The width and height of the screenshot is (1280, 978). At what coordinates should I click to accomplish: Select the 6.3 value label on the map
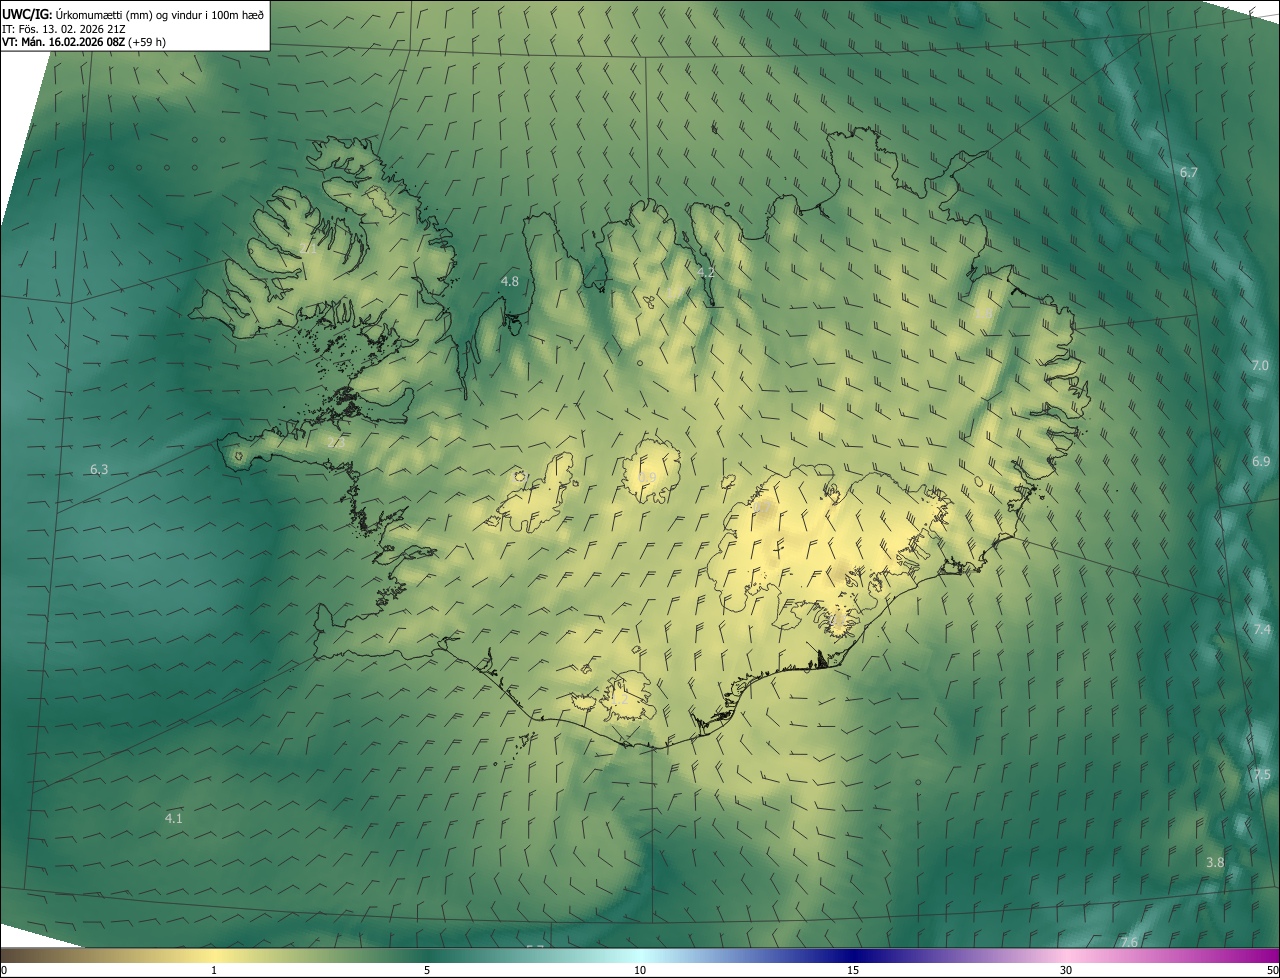tap(99, 469)
